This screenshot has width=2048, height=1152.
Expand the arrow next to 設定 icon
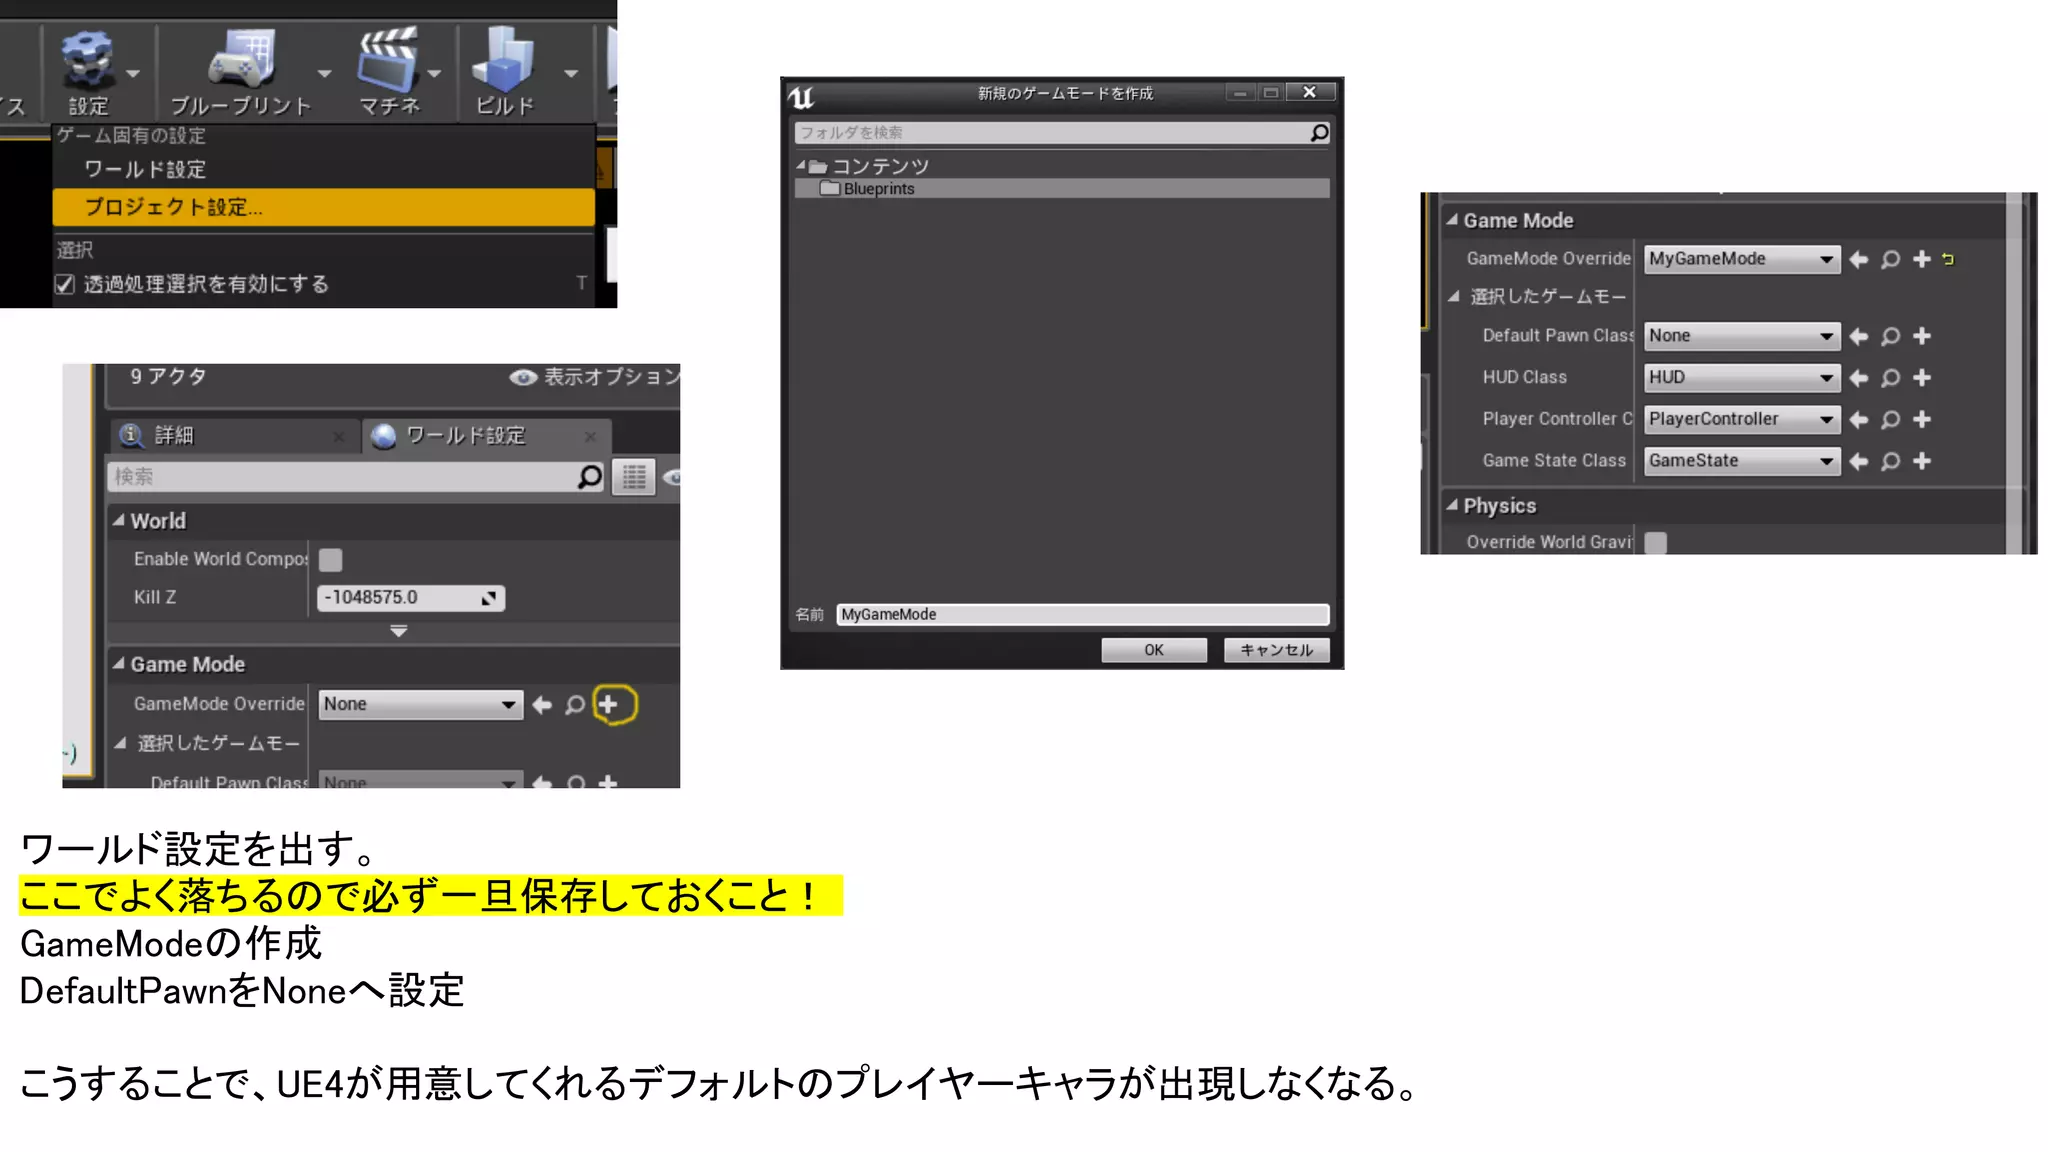coord(133,74)
